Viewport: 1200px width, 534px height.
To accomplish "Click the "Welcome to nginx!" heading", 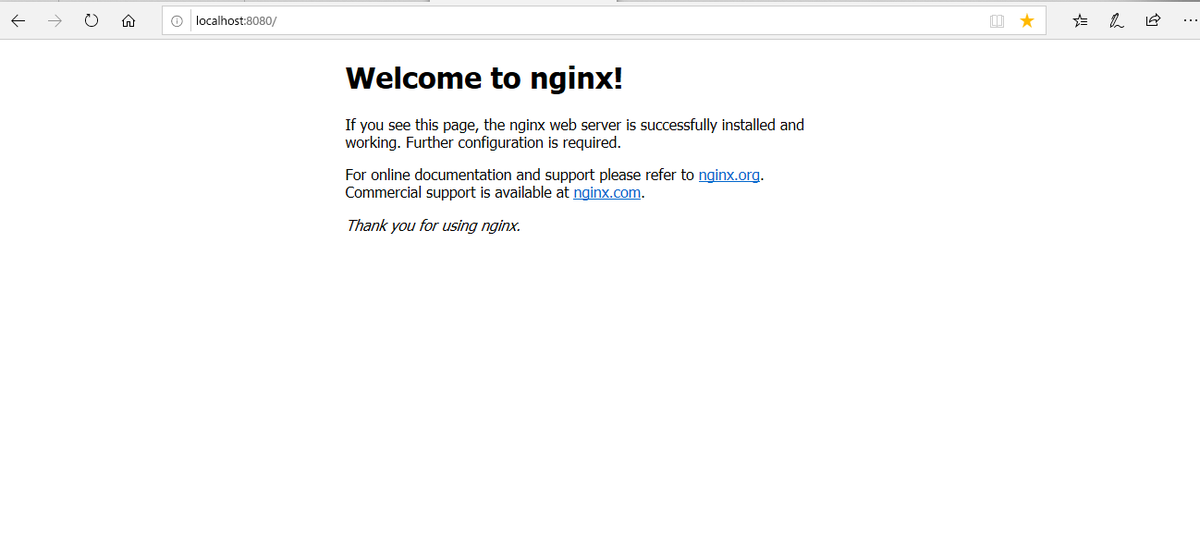I will (484, 78).
